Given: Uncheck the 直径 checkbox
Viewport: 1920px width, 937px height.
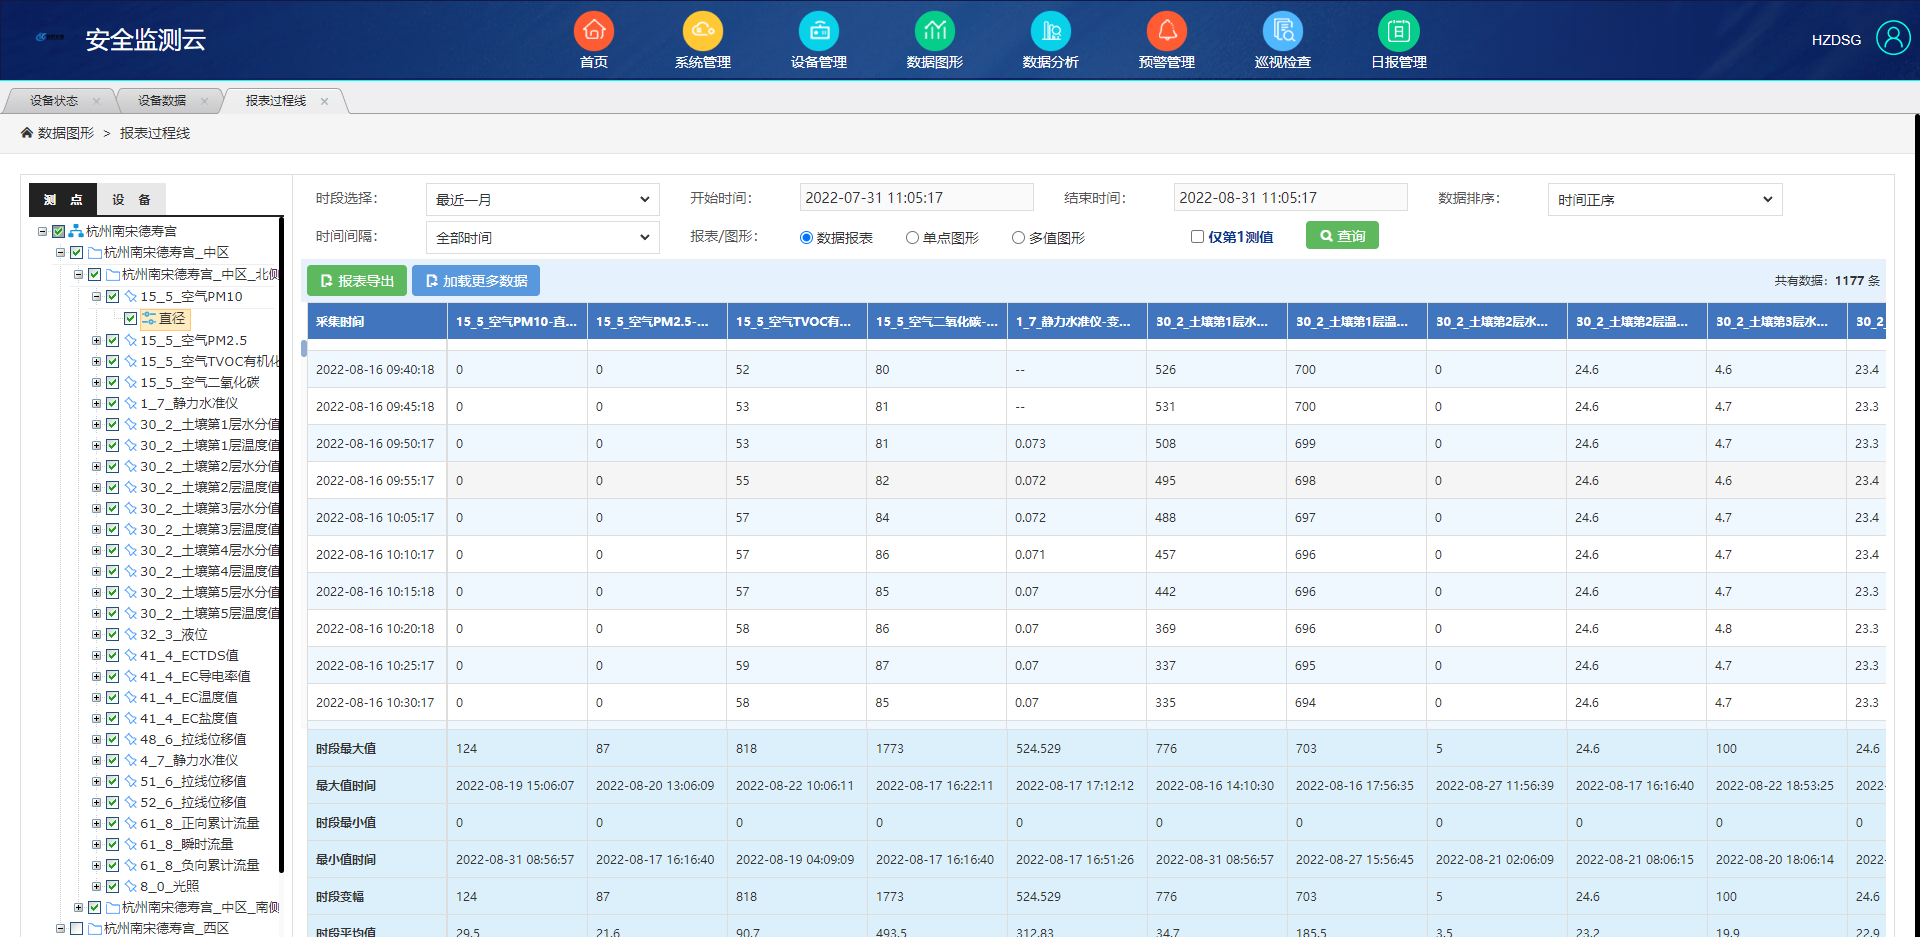Looking at the screenshot, I should point(130,319).
